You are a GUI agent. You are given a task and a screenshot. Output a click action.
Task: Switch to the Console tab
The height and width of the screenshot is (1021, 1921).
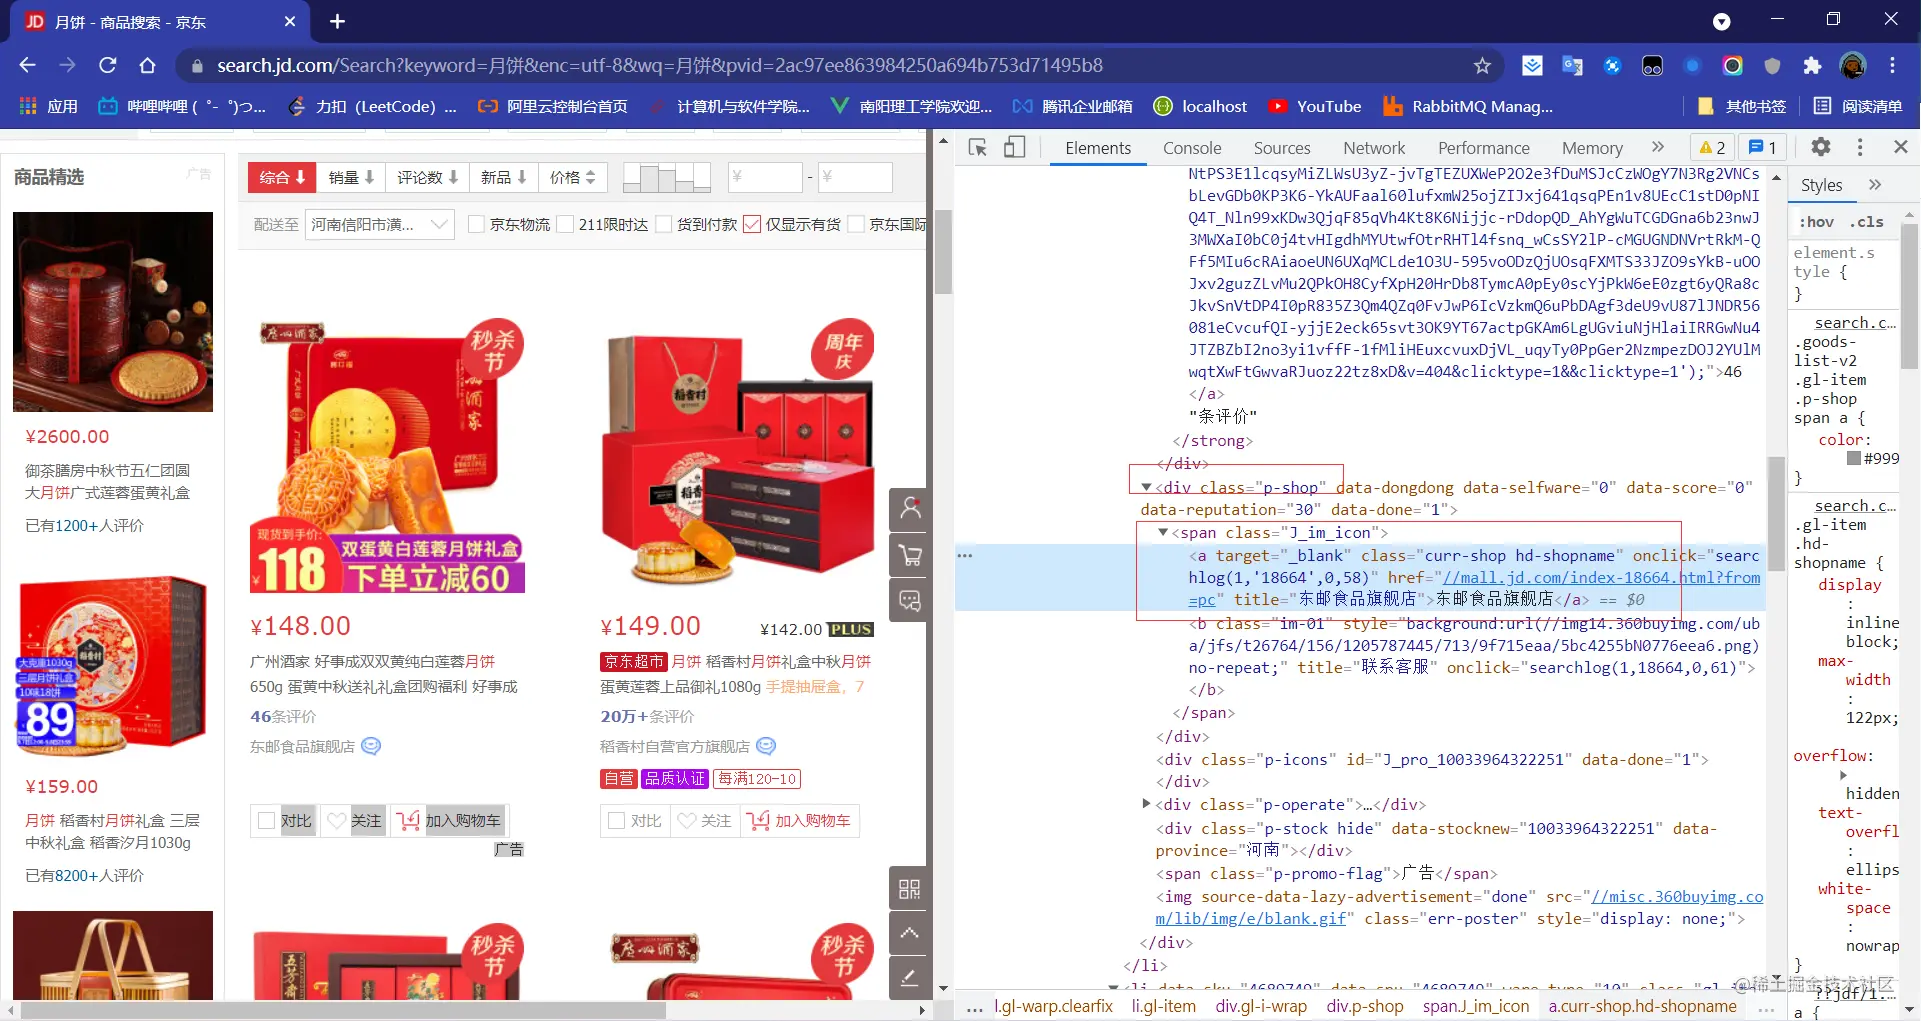pyautogui.click(x=1192, y=148)
